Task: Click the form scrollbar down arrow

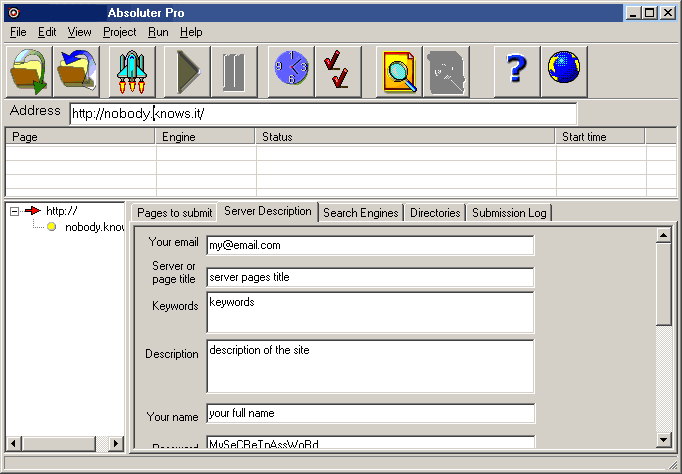Action: click(663, 440)
